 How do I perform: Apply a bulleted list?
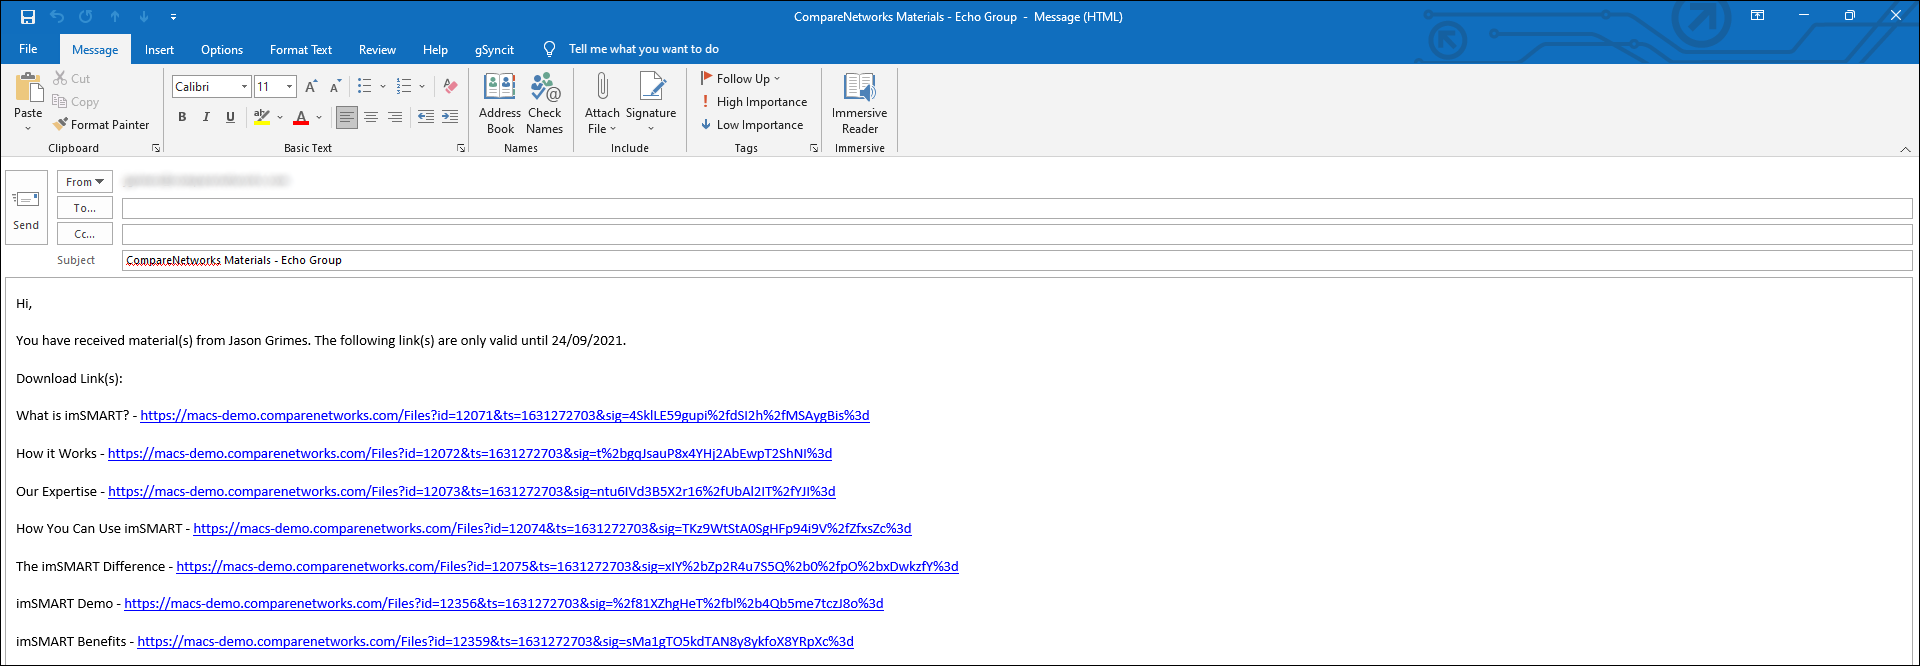365,87
